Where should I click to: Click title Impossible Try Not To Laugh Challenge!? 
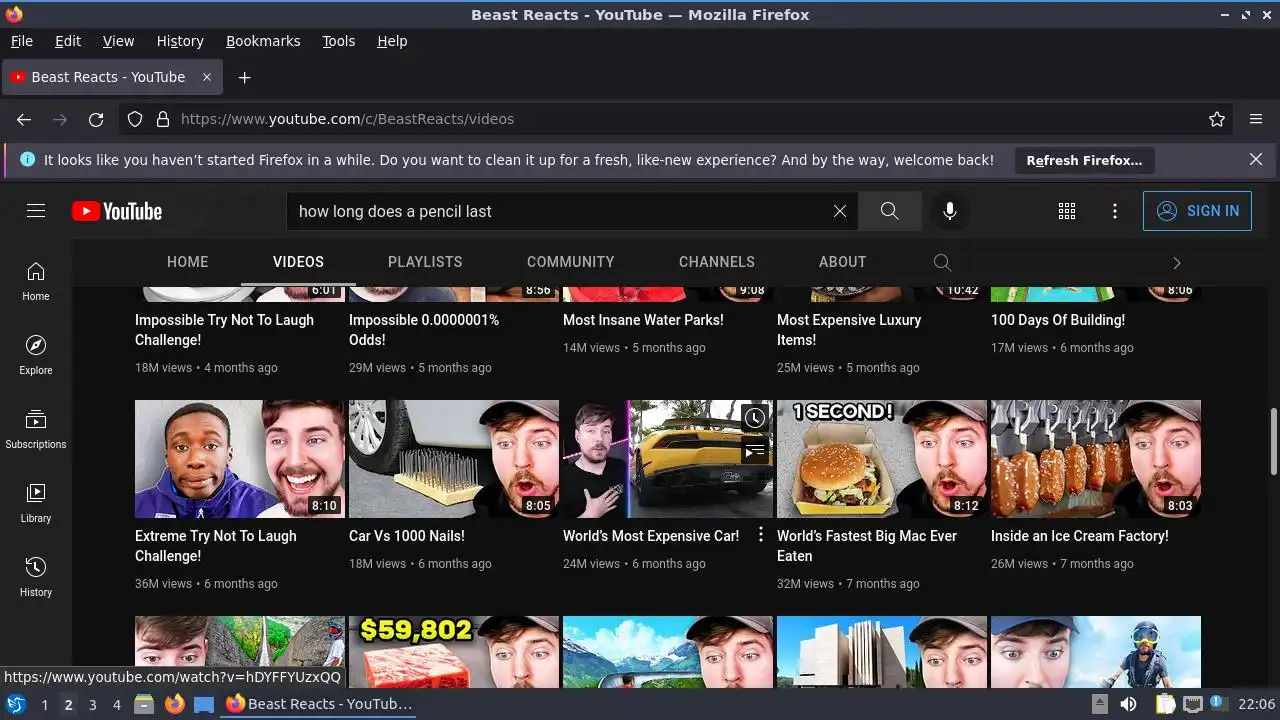224,330
